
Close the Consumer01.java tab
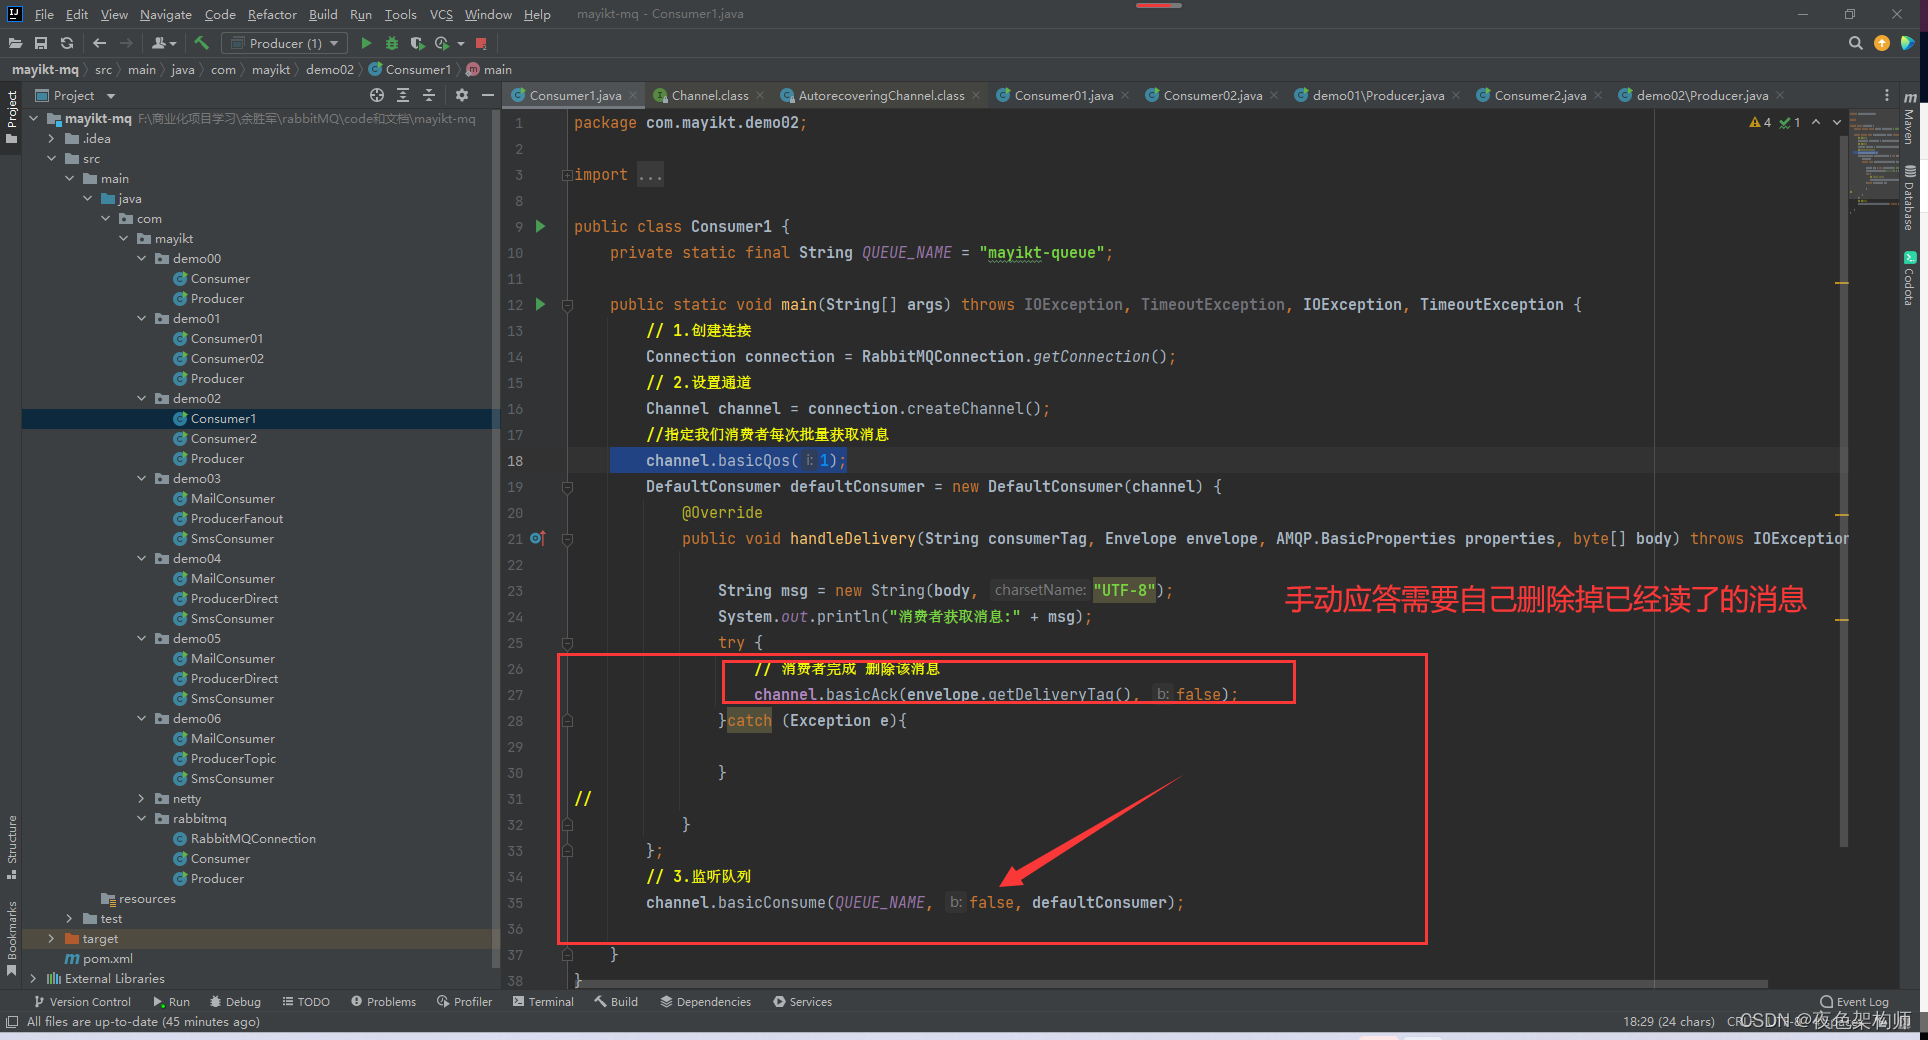pyautogui.click(x=1125, y=95)
